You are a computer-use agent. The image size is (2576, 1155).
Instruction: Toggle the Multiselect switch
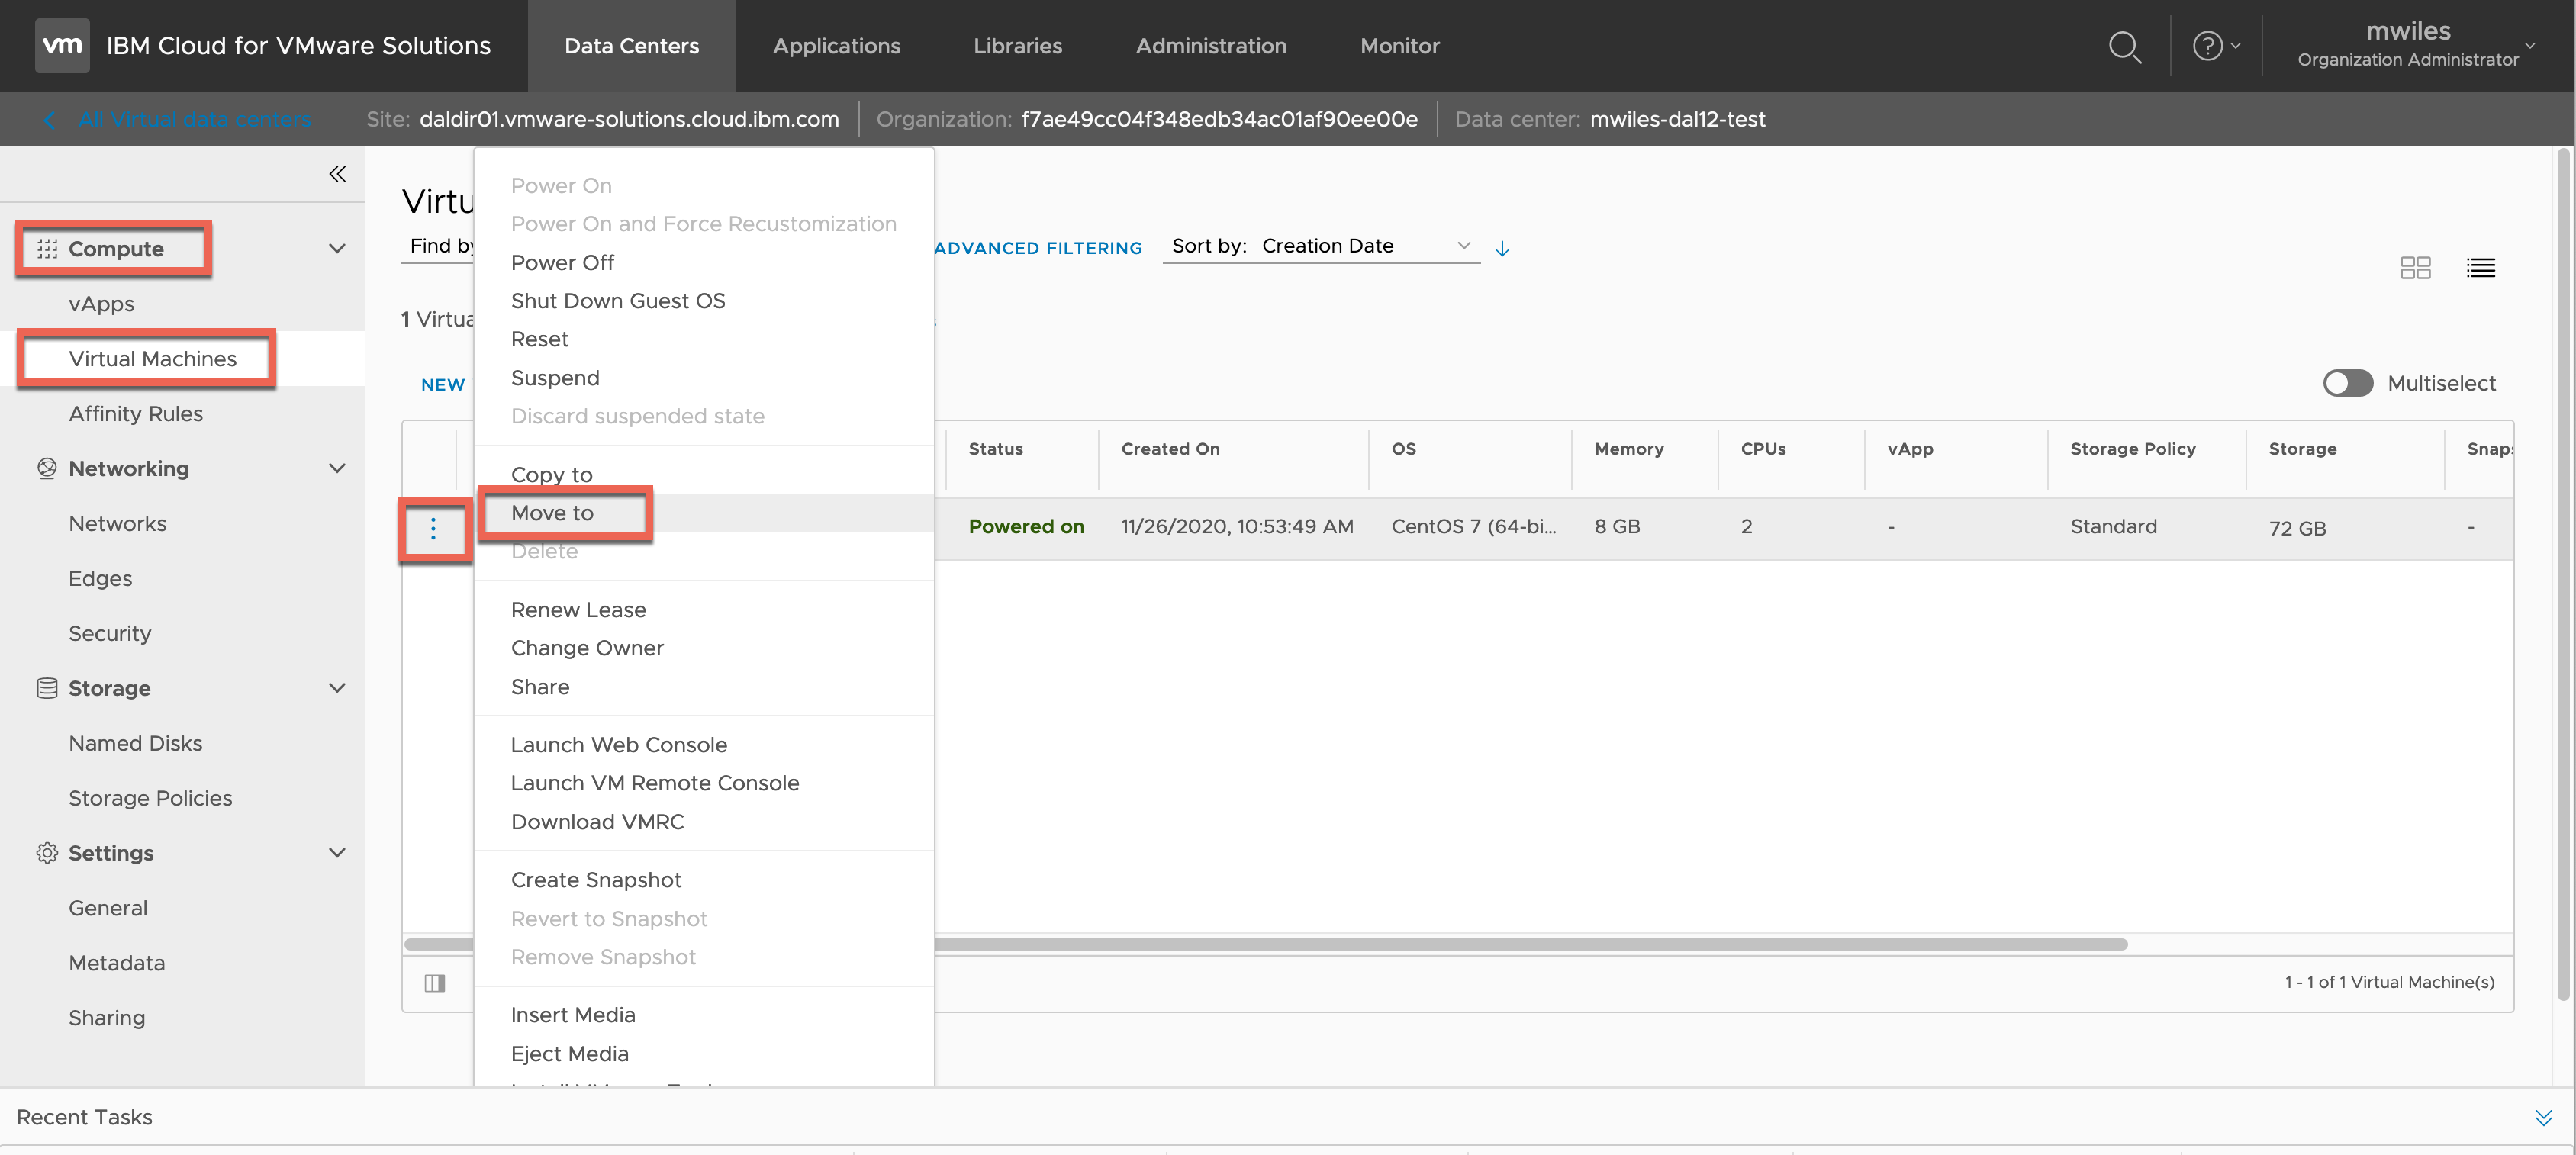2347,383
